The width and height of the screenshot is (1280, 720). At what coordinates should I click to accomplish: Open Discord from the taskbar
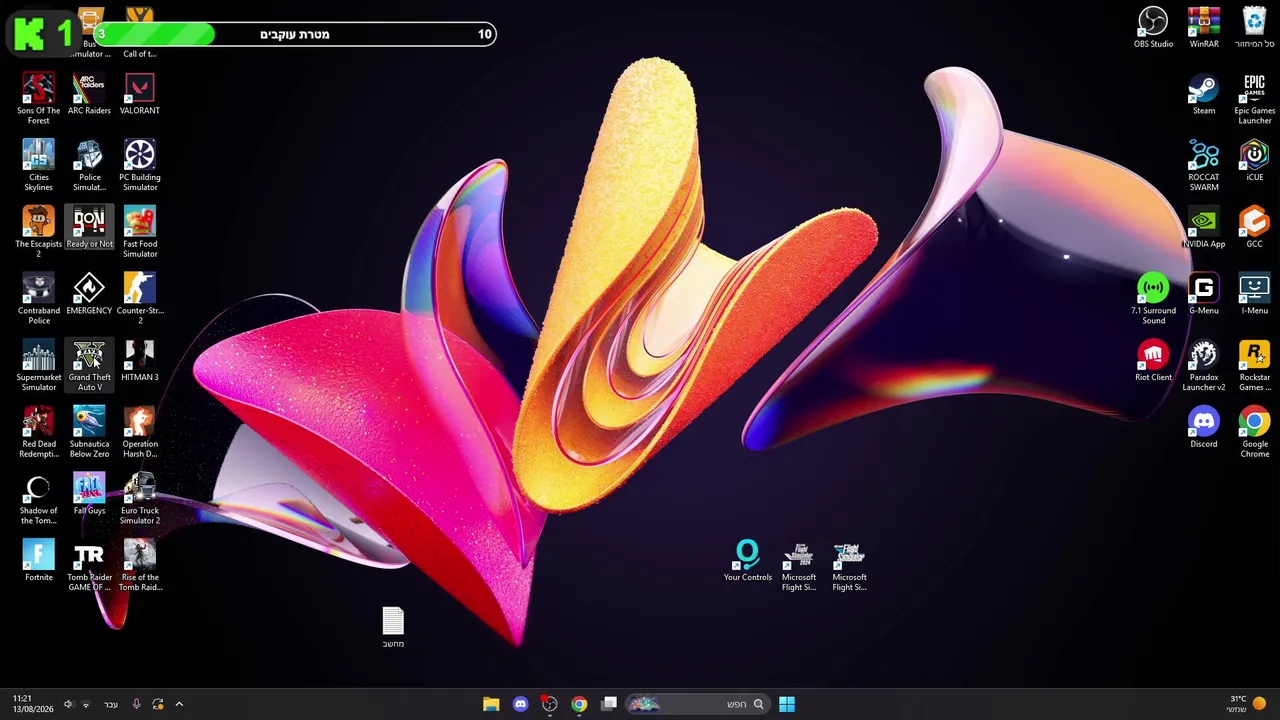(520, 704)
